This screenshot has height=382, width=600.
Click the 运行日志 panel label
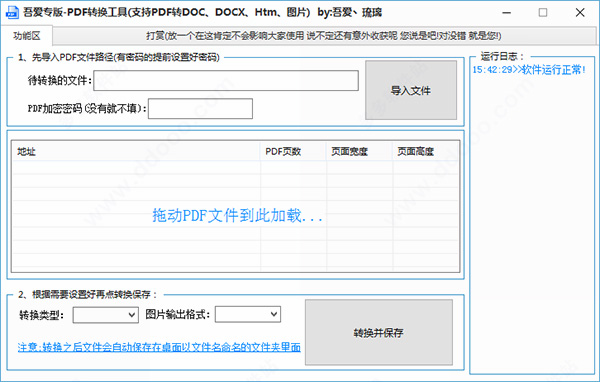click(x=502, y=57)
